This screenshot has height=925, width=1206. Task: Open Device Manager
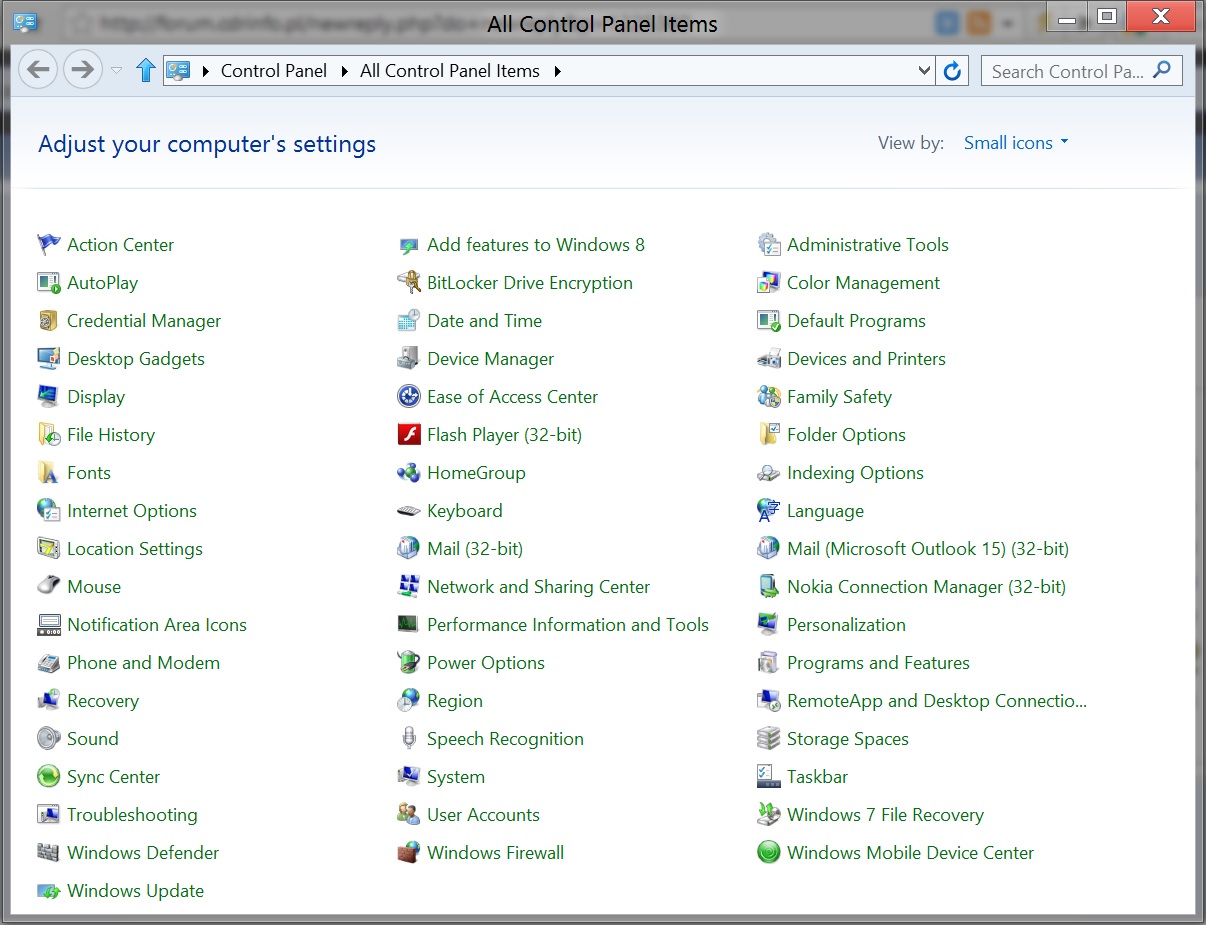click(x=490, y=358)
